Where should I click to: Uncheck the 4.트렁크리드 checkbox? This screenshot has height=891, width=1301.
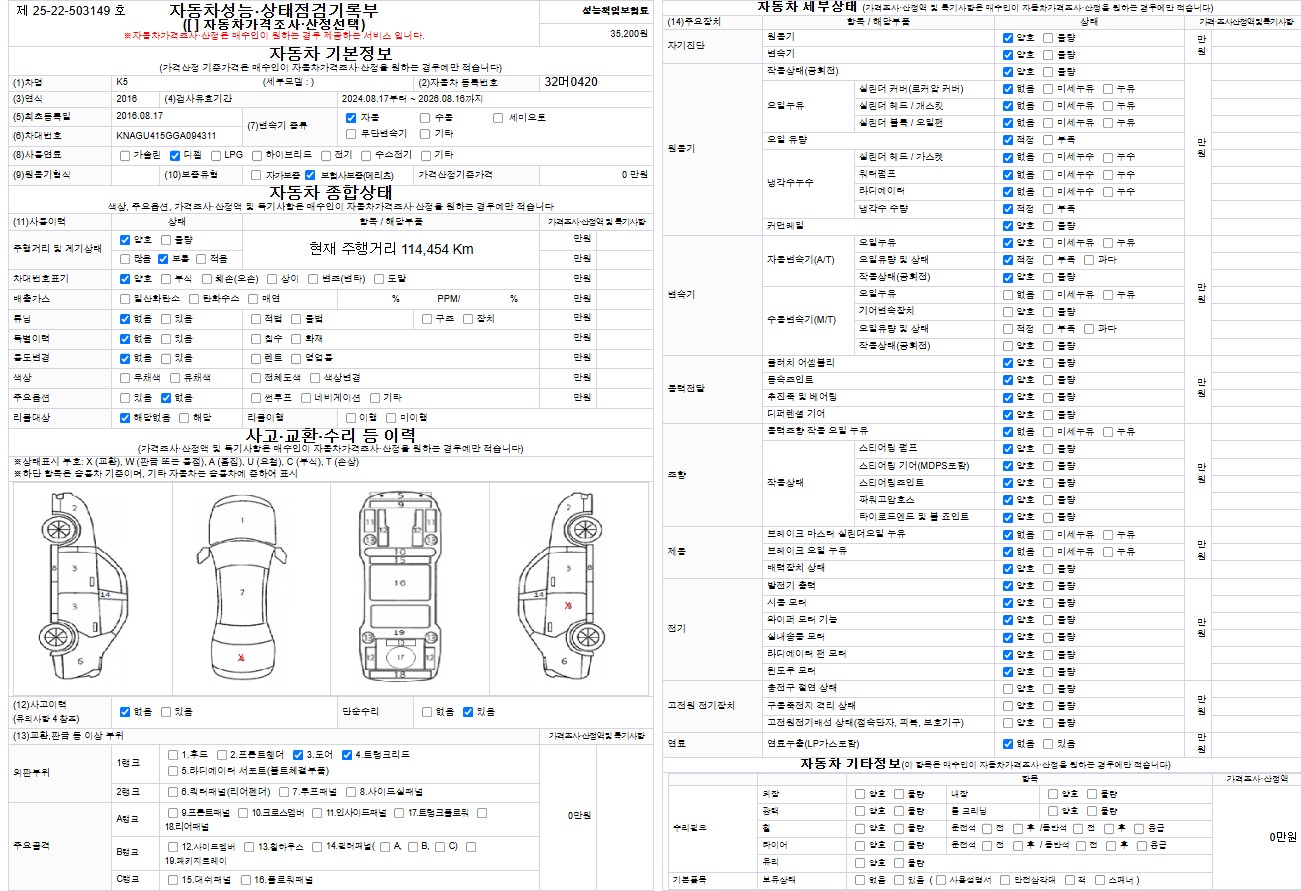pyautogui.click(x=347, y=755)
